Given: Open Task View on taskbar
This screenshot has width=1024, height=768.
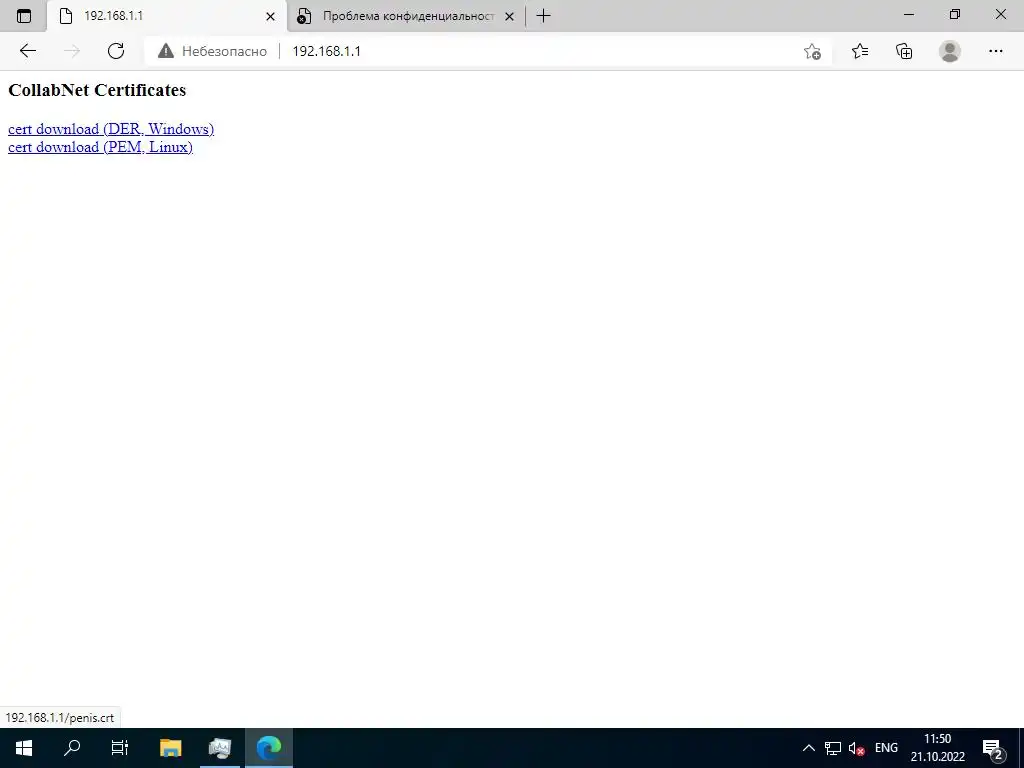Looking at the screenshot, I should [120, 748].
